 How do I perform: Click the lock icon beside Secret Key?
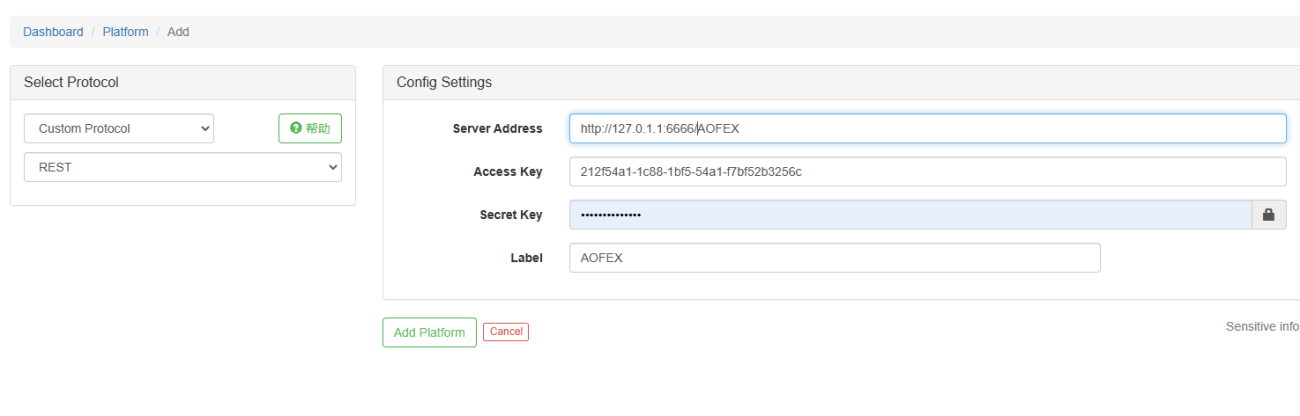tap(1268, 215)
